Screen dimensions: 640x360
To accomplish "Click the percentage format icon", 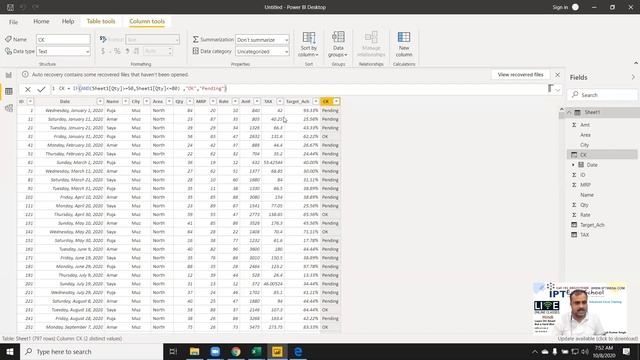I will point(117,51).
